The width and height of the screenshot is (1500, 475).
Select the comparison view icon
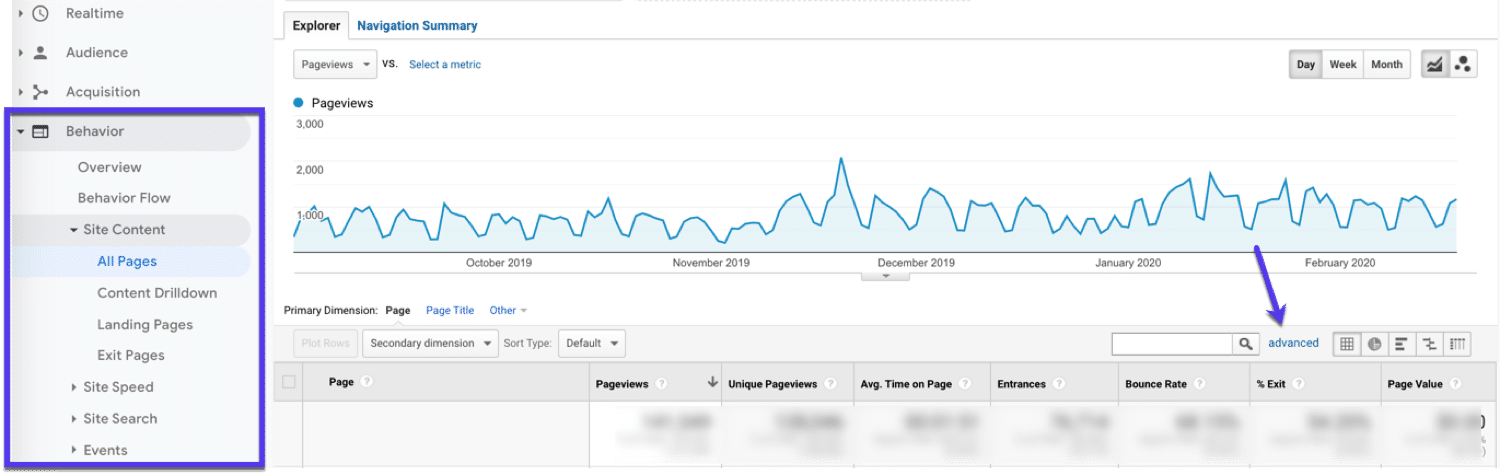tap(1430, 343)
